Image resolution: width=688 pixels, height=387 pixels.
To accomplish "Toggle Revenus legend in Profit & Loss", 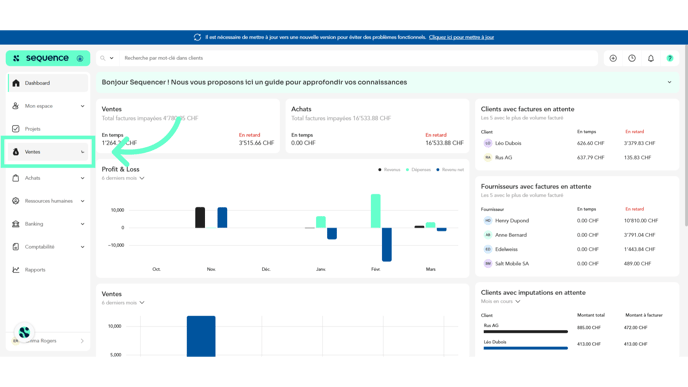I will (x=389, y=170).
